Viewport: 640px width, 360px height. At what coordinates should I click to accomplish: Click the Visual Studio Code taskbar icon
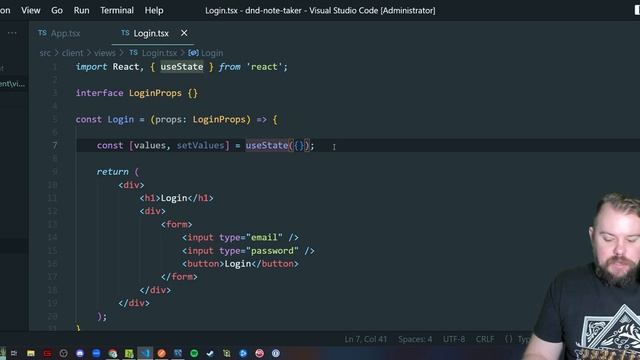(145, 353)
